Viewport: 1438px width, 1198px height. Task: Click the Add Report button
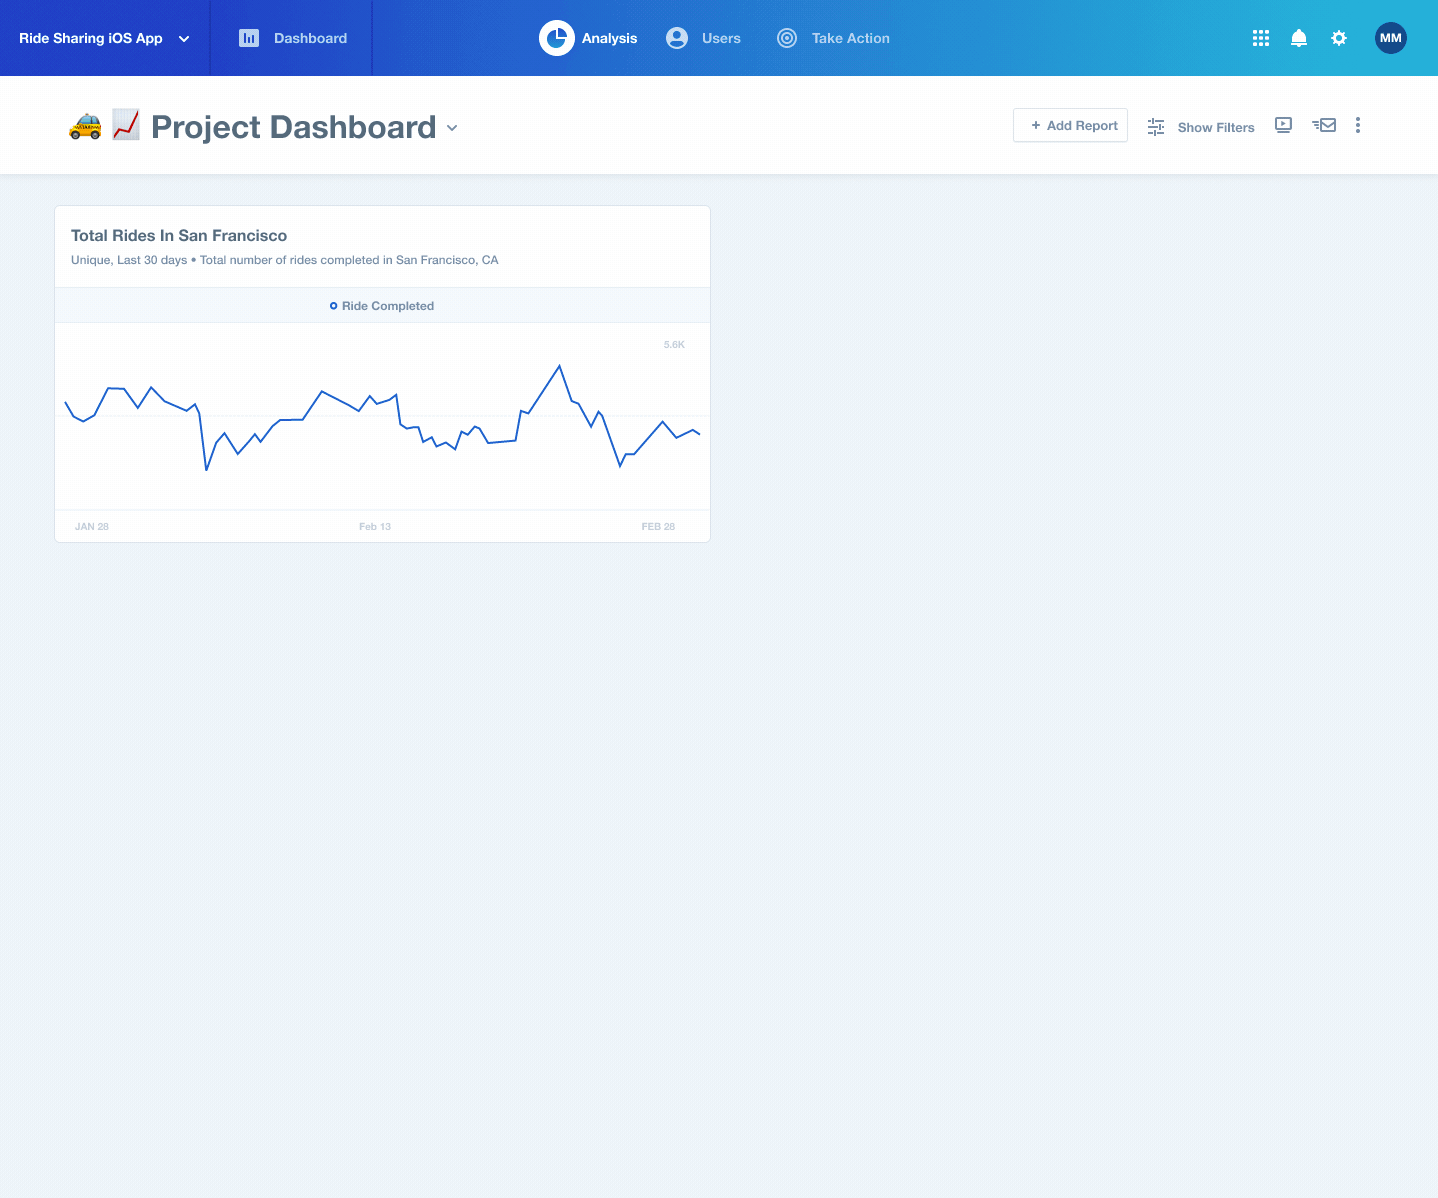coord(1070,125)
